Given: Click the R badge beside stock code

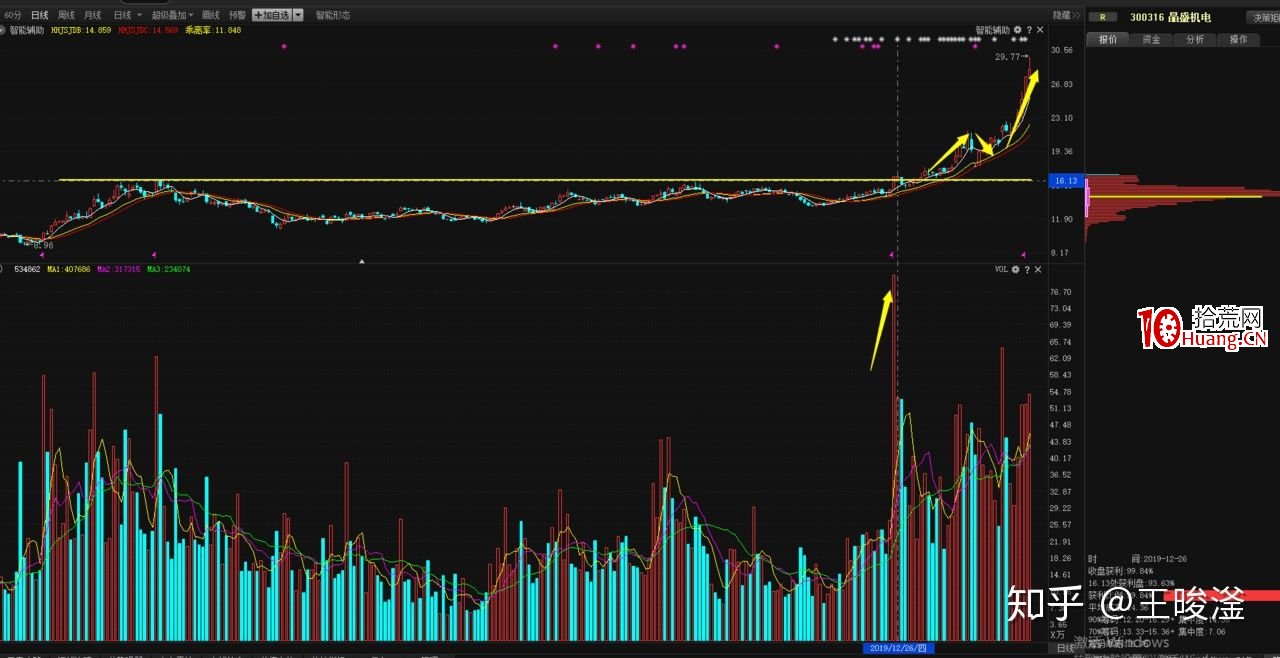Looking at the screenshot, I should click(x=1103, y=17).
